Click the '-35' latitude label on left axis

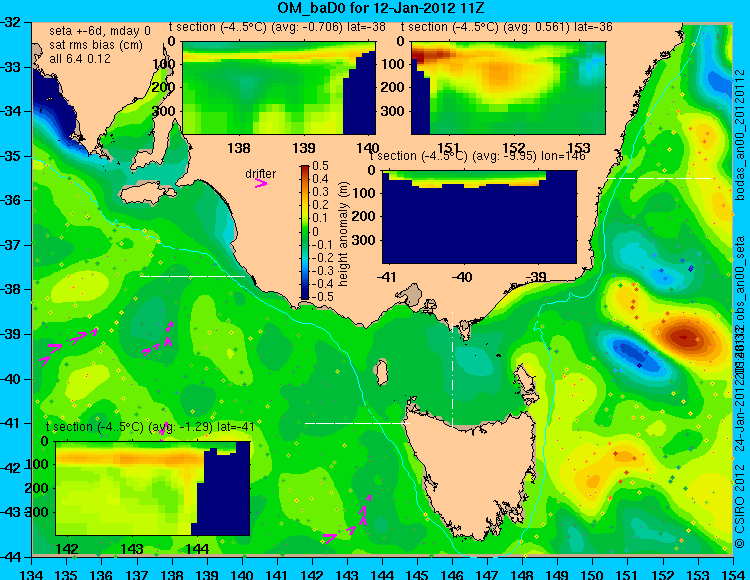11,156
